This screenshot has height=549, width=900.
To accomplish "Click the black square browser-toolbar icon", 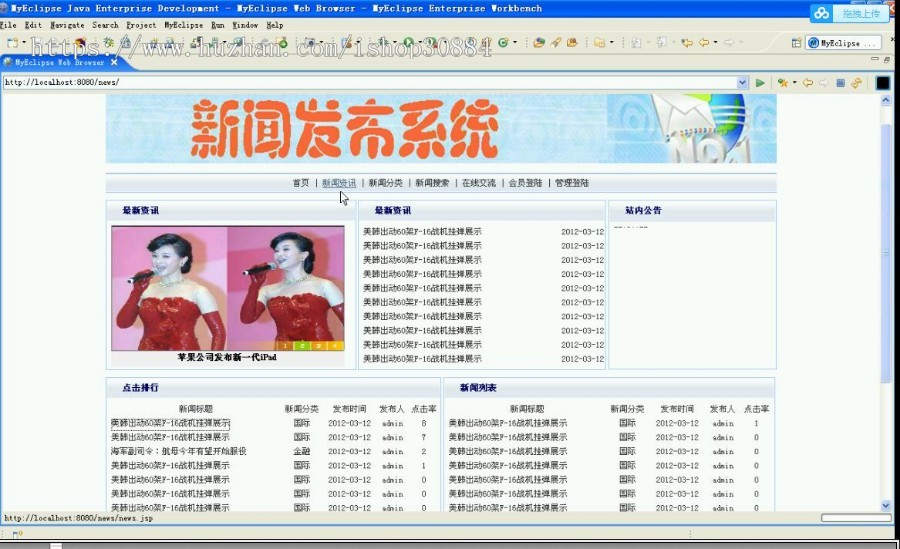I will [x=882, y=83].
